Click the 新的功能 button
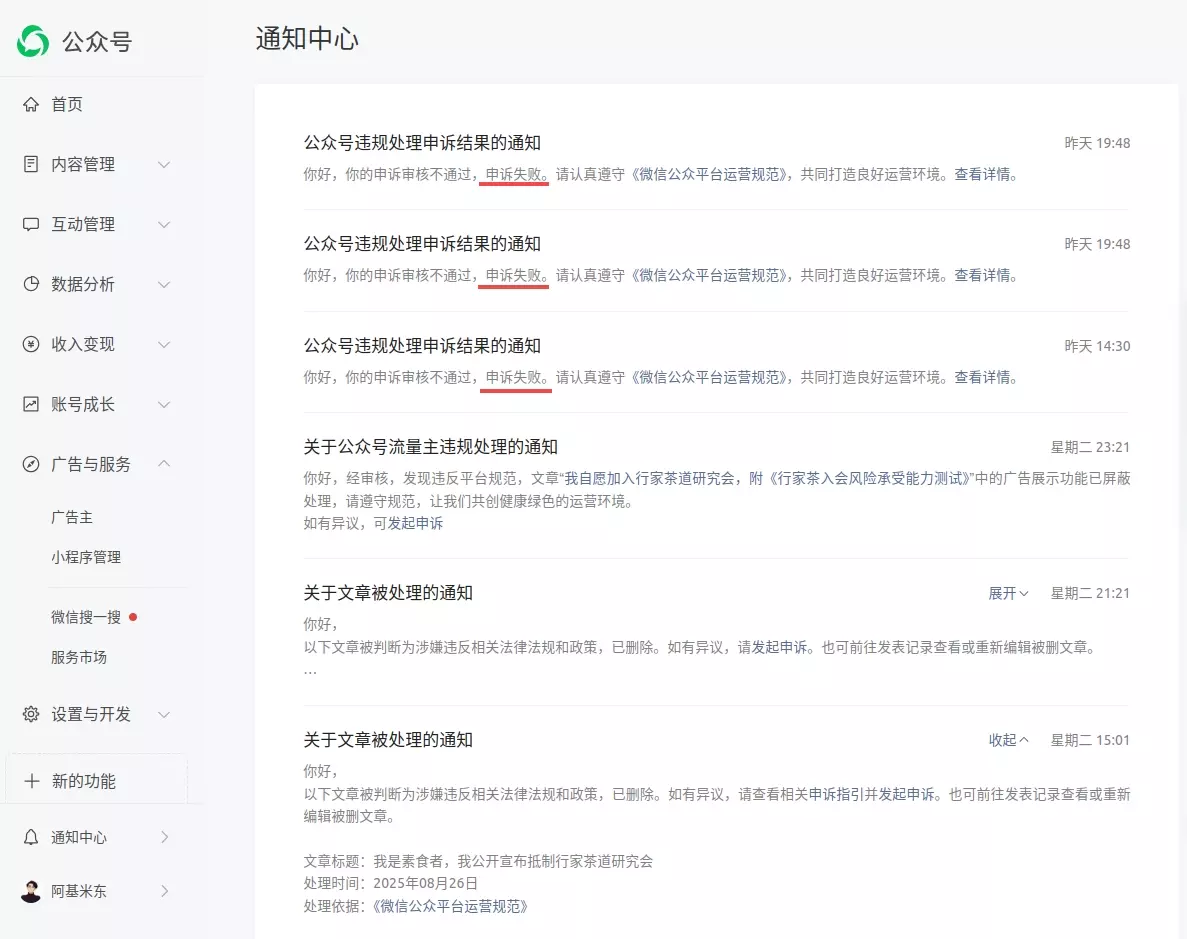 coord(96,781)
